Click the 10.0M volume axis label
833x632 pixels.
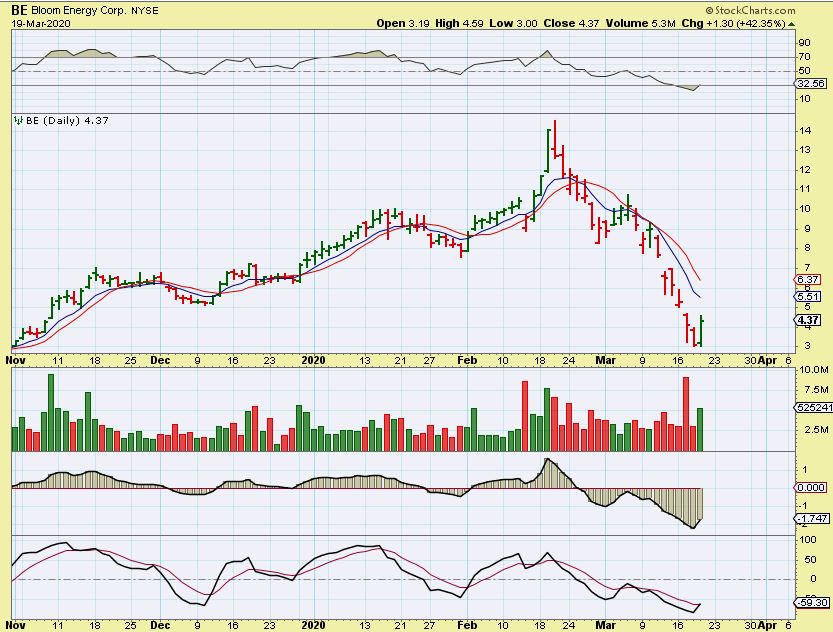pyautogui.click(x=813, y=370)
